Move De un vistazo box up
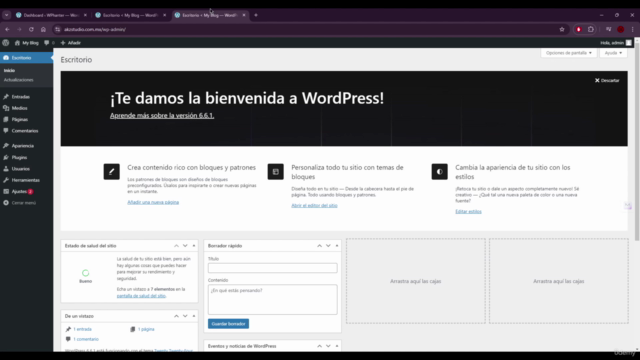The image size is (640, 360). pyautogui.click(x=176, y=316)
